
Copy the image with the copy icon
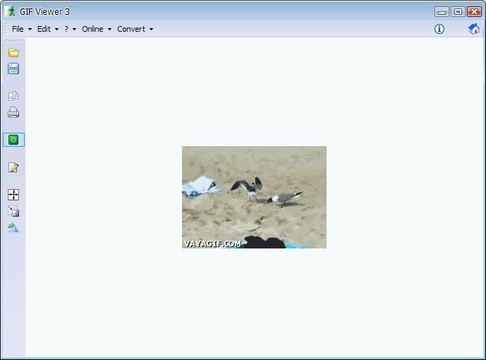pyautogui.click(x=14, y=96)
